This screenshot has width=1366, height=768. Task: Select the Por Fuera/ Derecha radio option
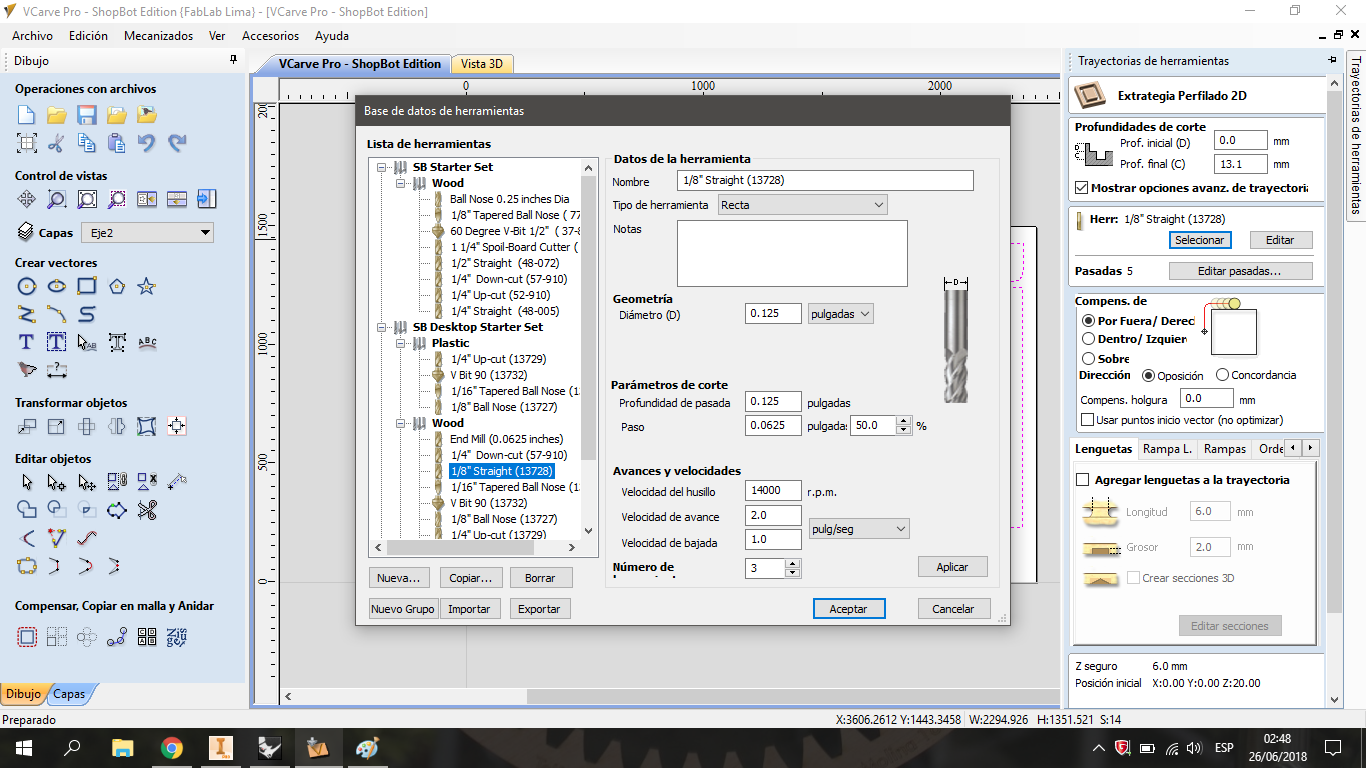tap(1089, 321)
